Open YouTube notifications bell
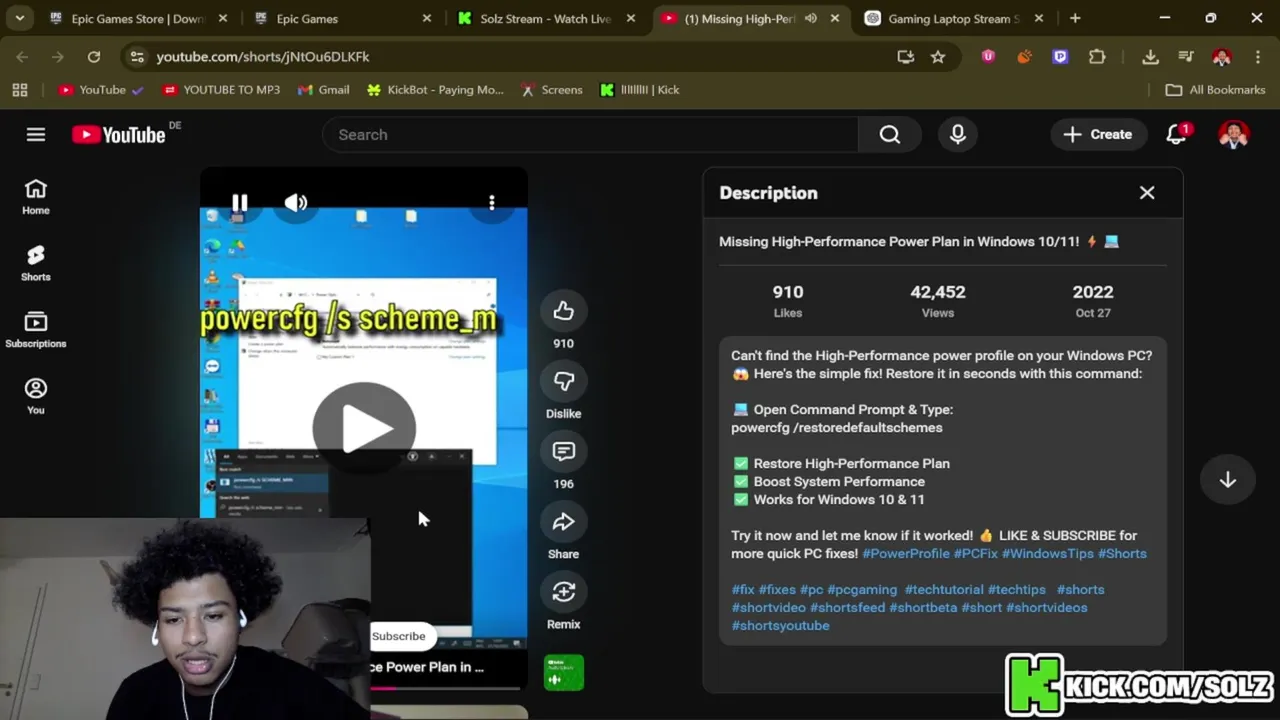This screenshot has width=1280, height=720. coord(1176,134)
